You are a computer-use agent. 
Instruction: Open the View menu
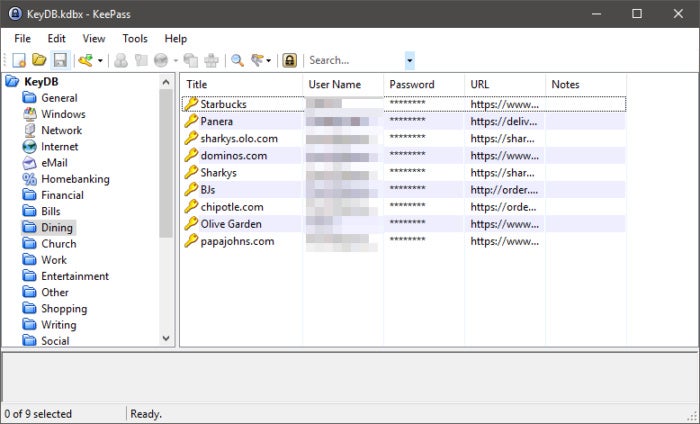[x=94, y=39]
